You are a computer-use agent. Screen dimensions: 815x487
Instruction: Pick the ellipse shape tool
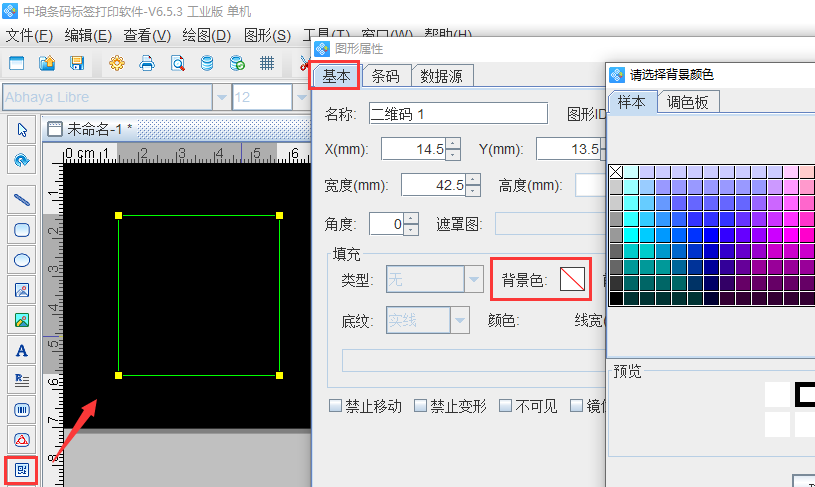pos(21,260)
